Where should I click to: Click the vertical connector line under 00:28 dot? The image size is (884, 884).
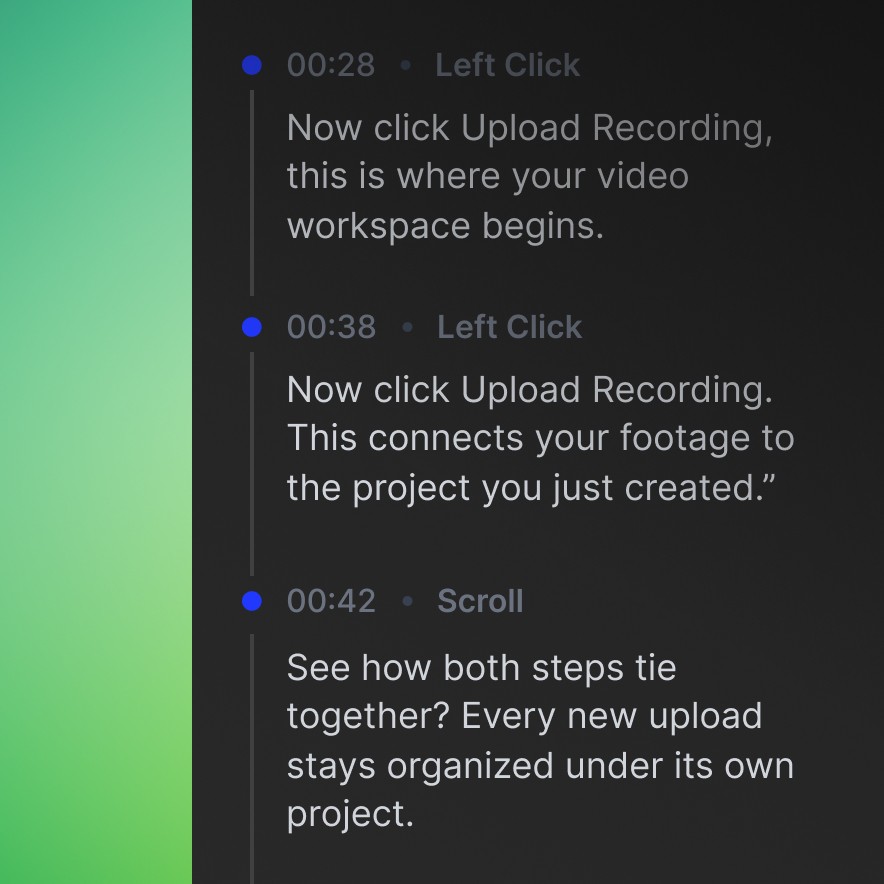[251, 193]
